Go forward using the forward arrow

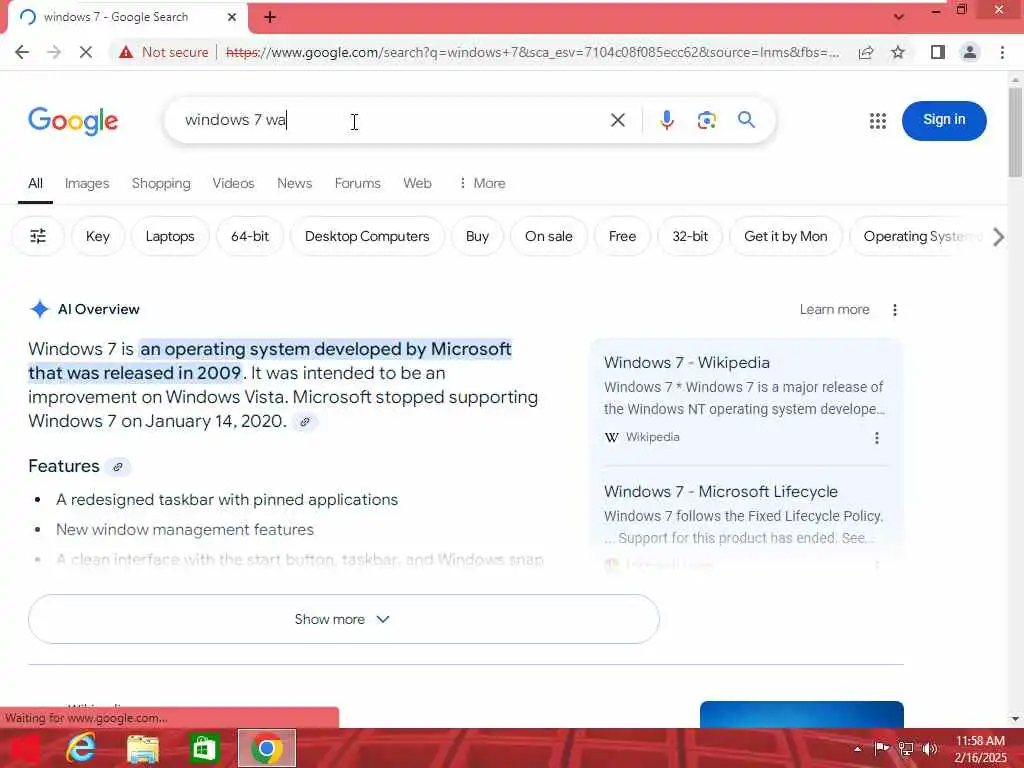[54, 52]
